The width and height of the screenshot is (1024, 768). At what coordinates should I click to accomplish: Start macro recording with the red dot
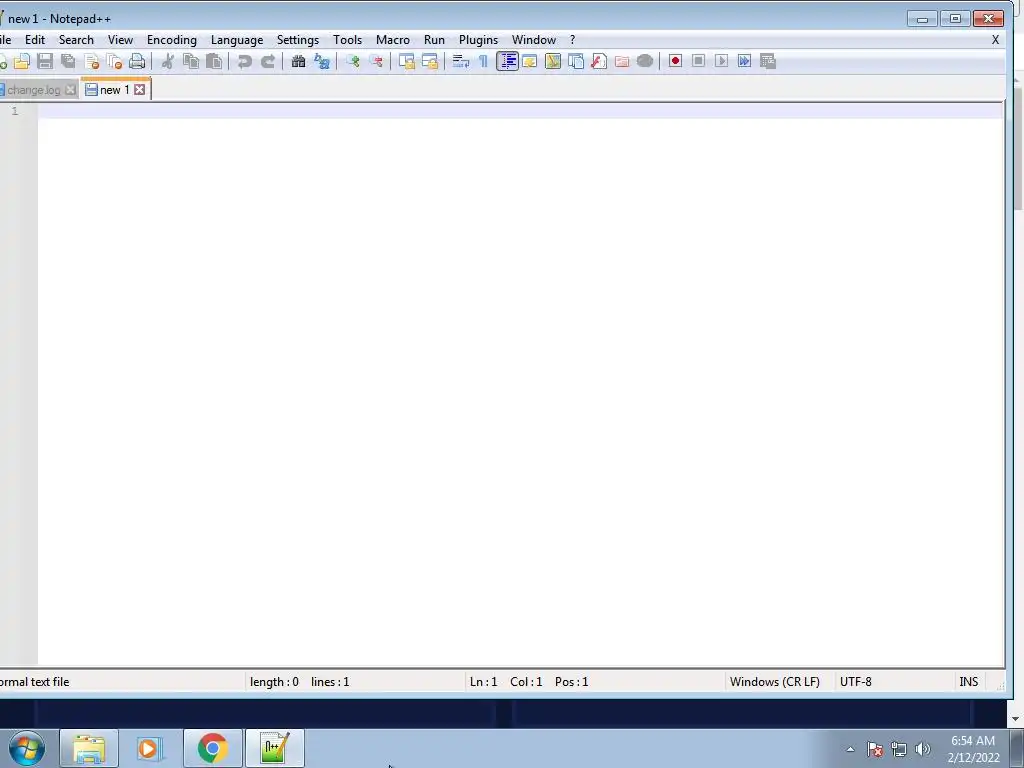(x=675, y=61)
